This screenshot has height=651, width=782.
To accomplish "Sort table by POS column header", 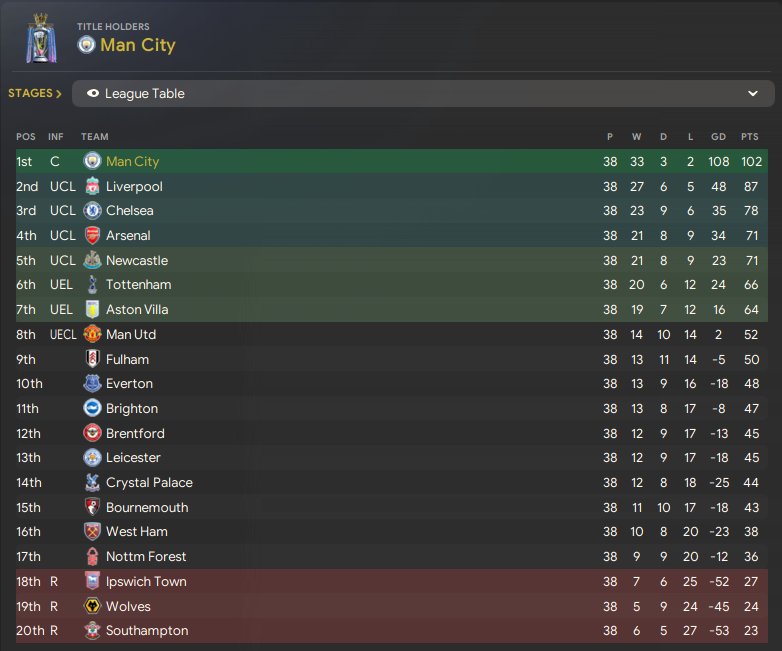I will pyautogui.click(x=25, y=137).
